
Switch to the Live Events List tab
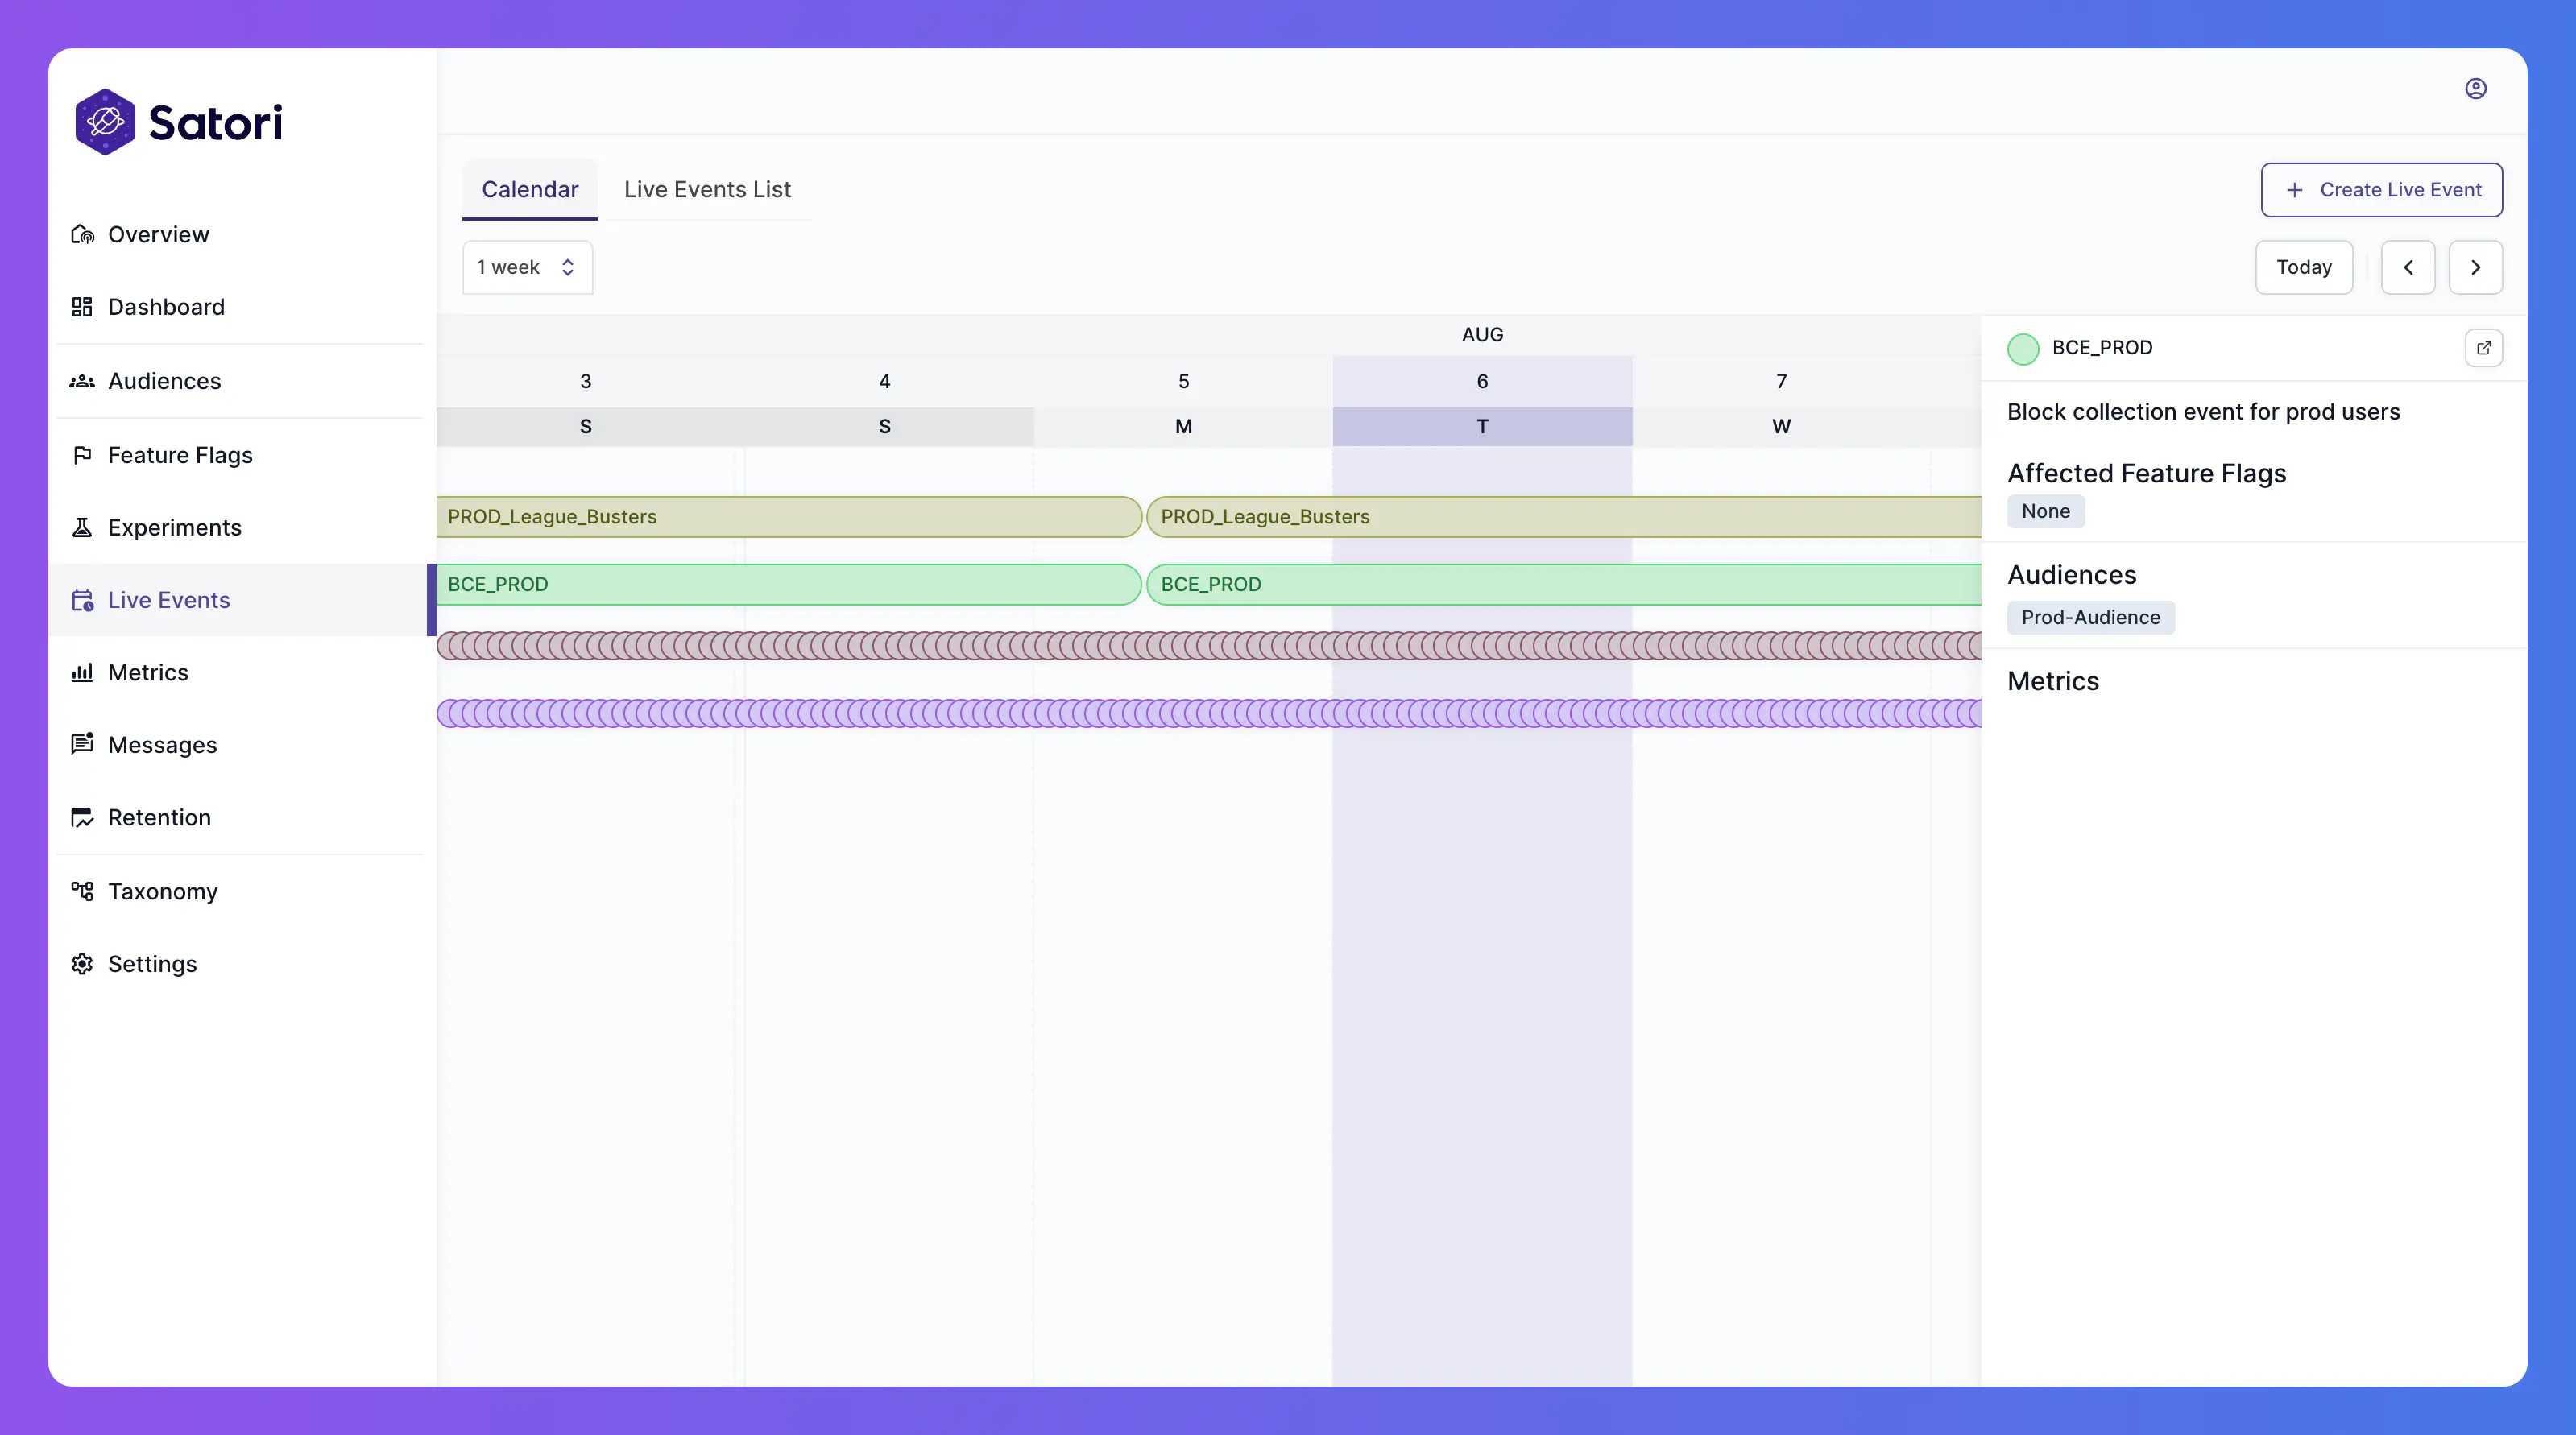pyautogui.click(x=706, y=189)
